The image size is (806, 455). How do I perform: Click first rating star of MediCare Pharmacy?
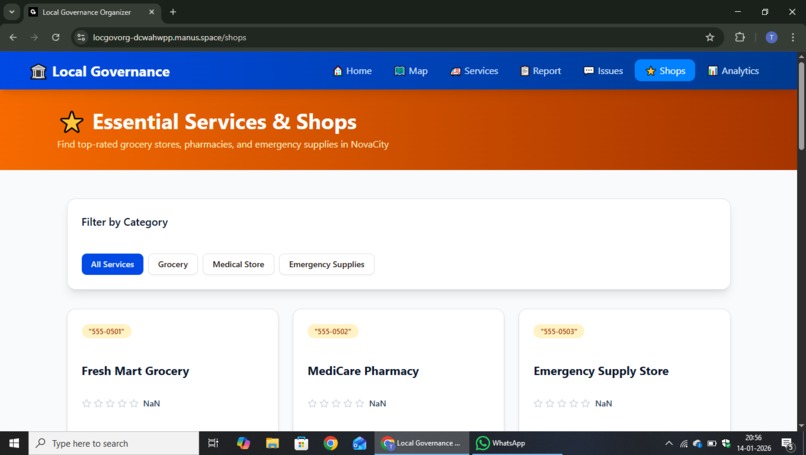(x=312, y=403)
